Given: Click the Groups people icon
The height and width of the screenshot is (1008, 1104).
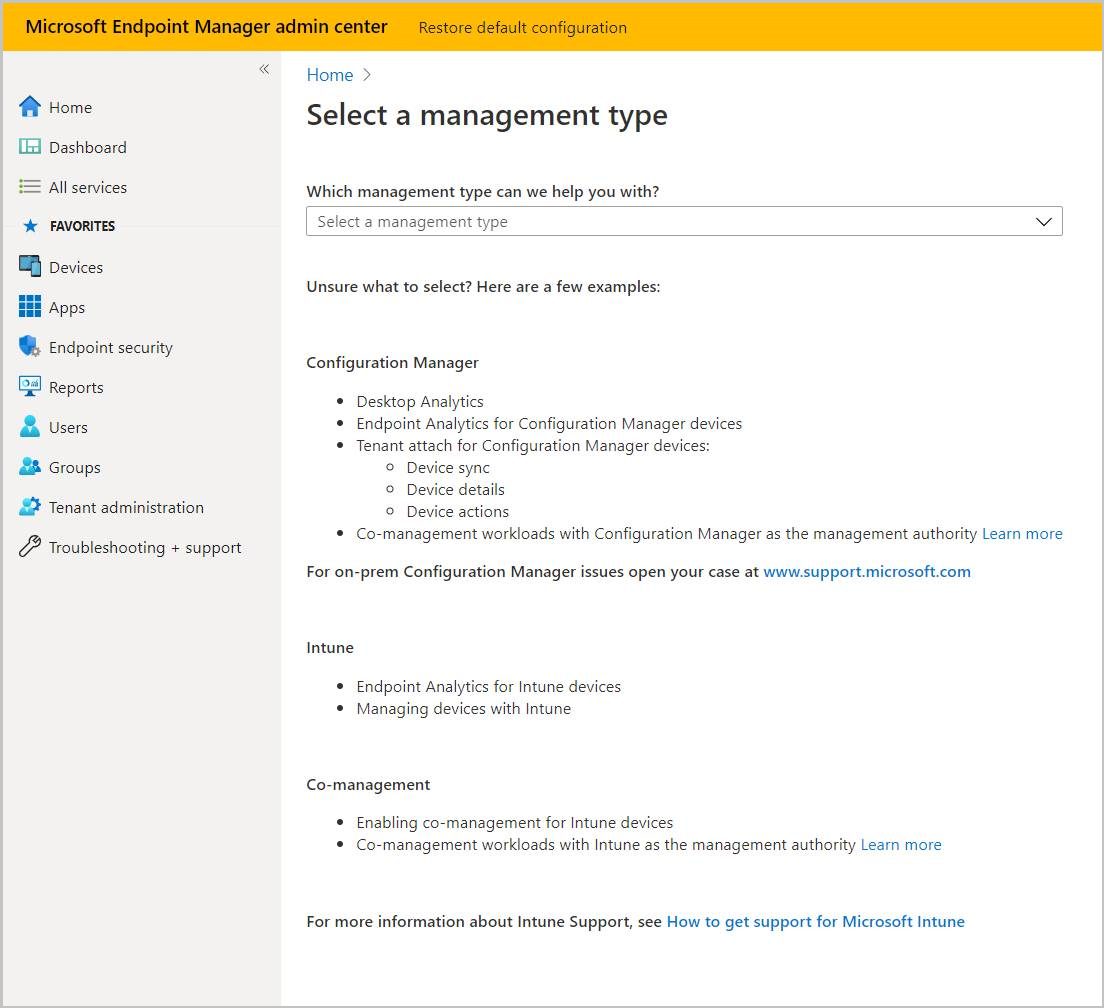Looking at the screenshot, I should point(30,467).
